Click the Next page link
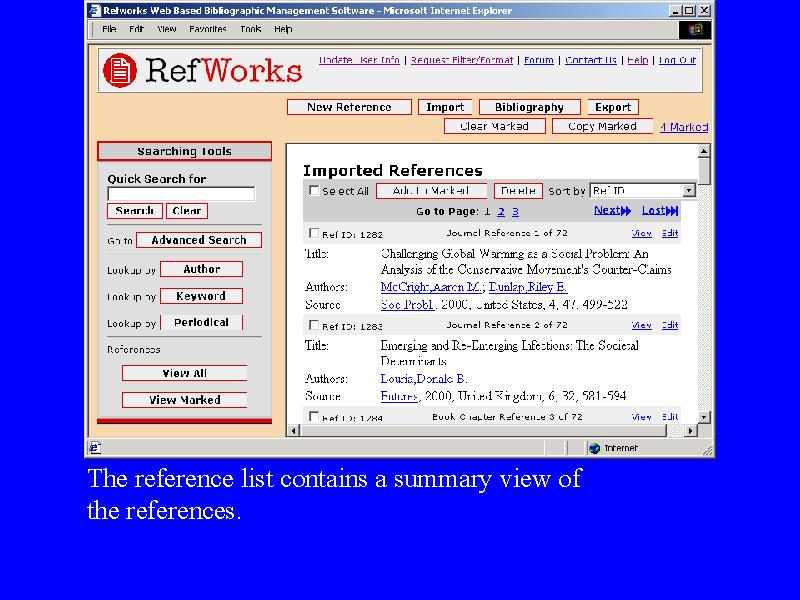This screenshot has height=600, width=800. (x=612, y=210)
